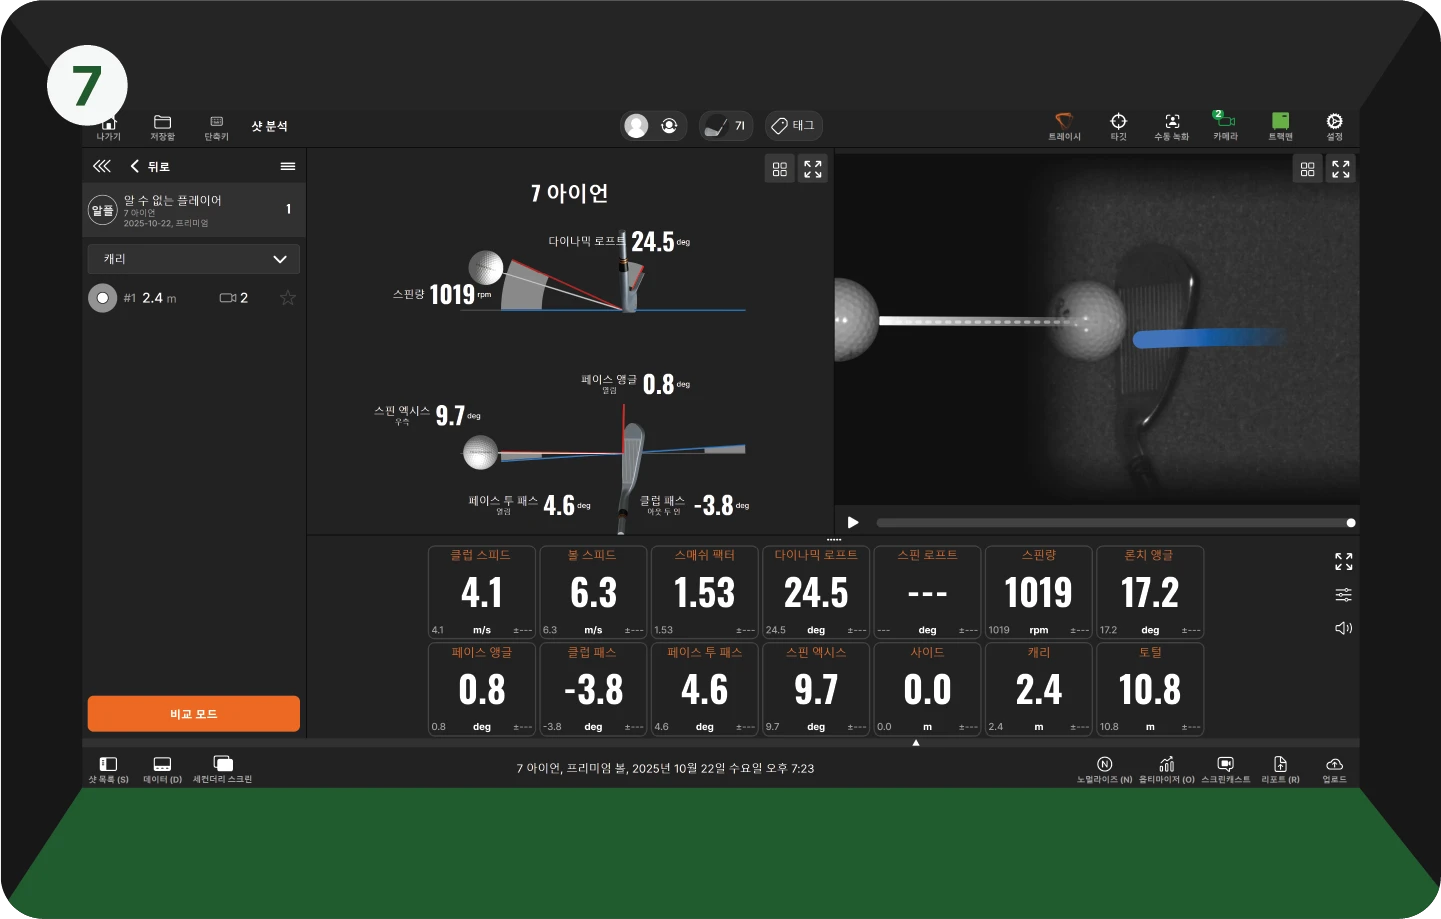The image size is (1441, 919).
Task: Open the 저장함 folder
Action: coord(162,127)
